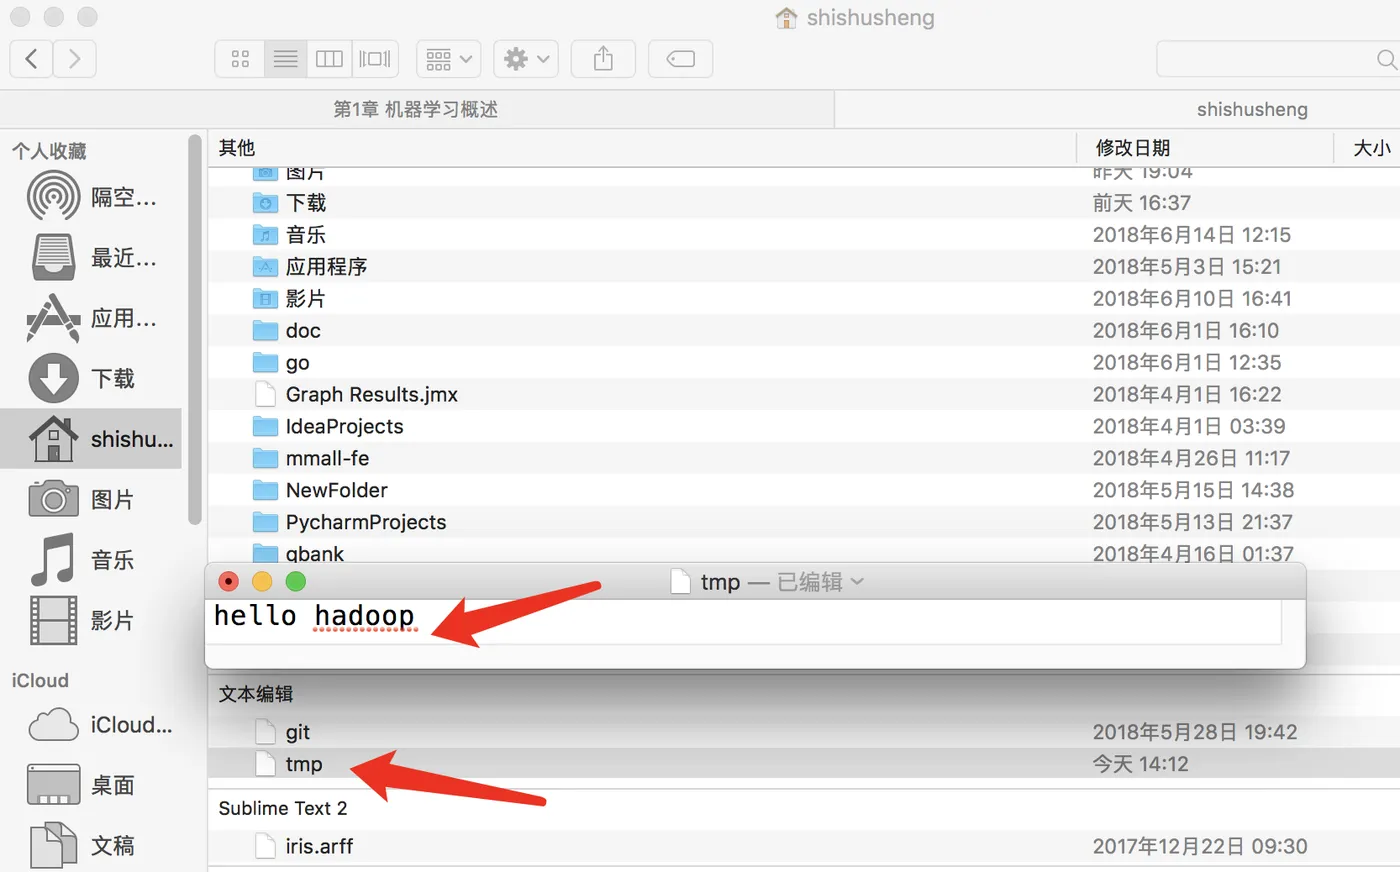Screen dimensions: 1400x872
Task: Click the 2017年12月22日 09:30 date cell
Action: 1200,846
